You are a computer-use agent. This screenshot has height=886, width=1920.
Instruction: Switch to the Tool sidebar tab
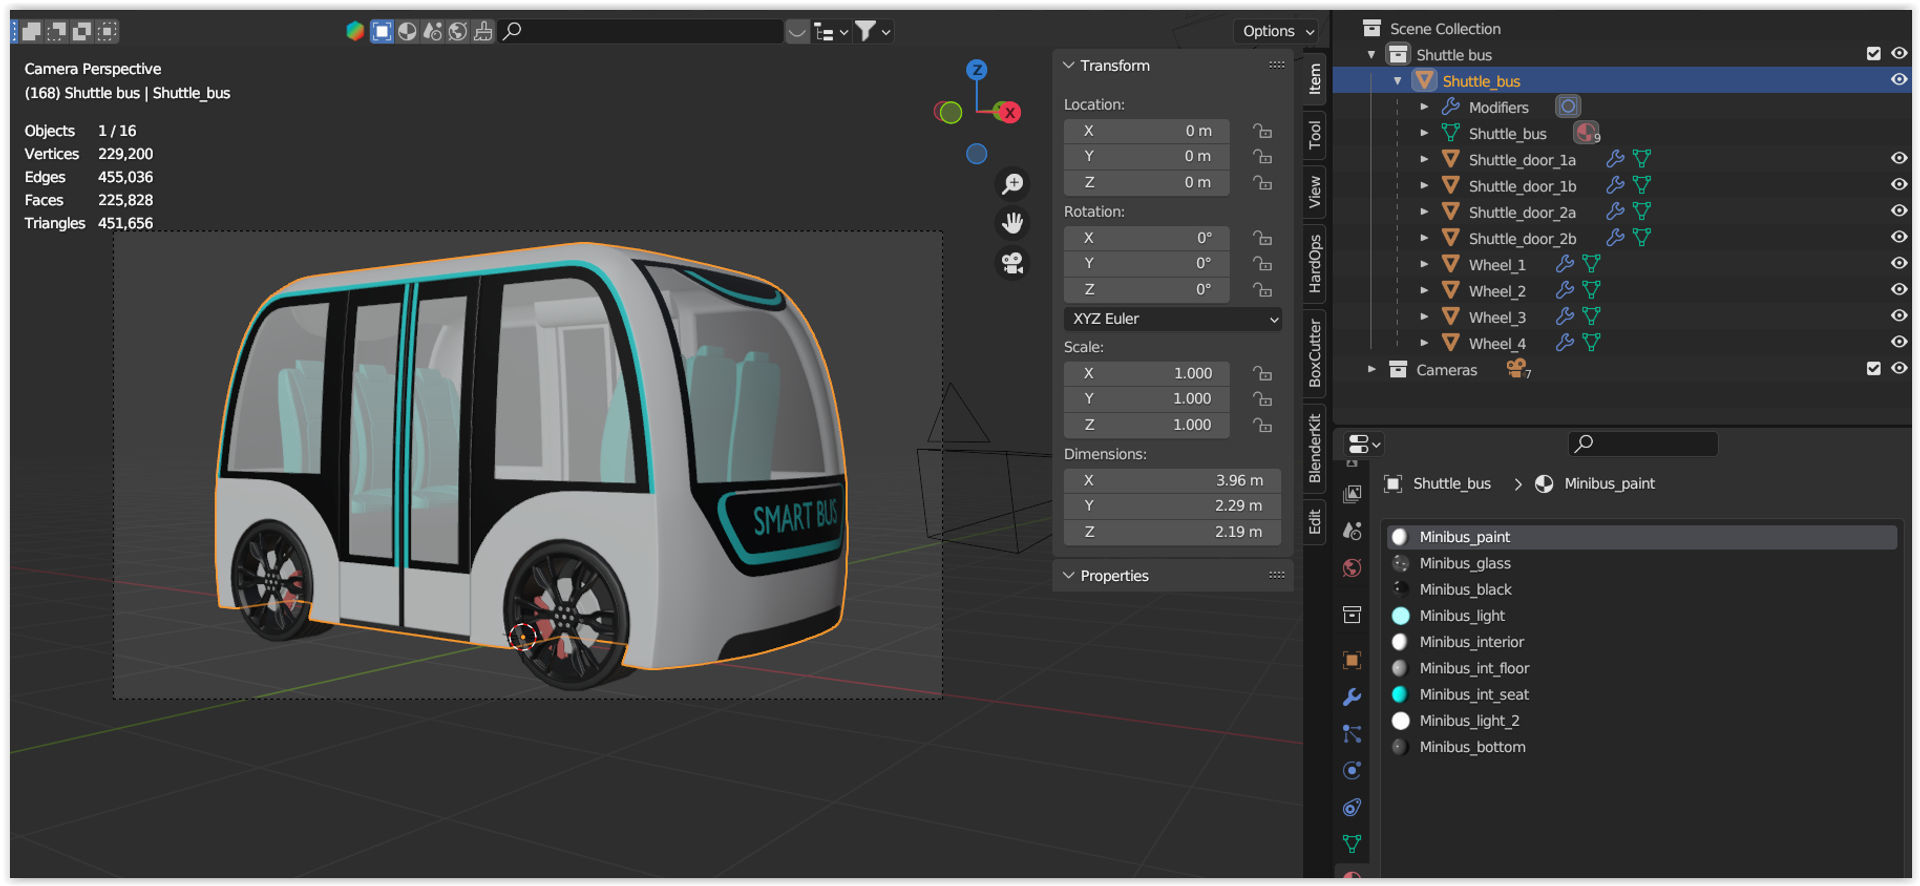pyautogui.click(x=1315, y=134)
